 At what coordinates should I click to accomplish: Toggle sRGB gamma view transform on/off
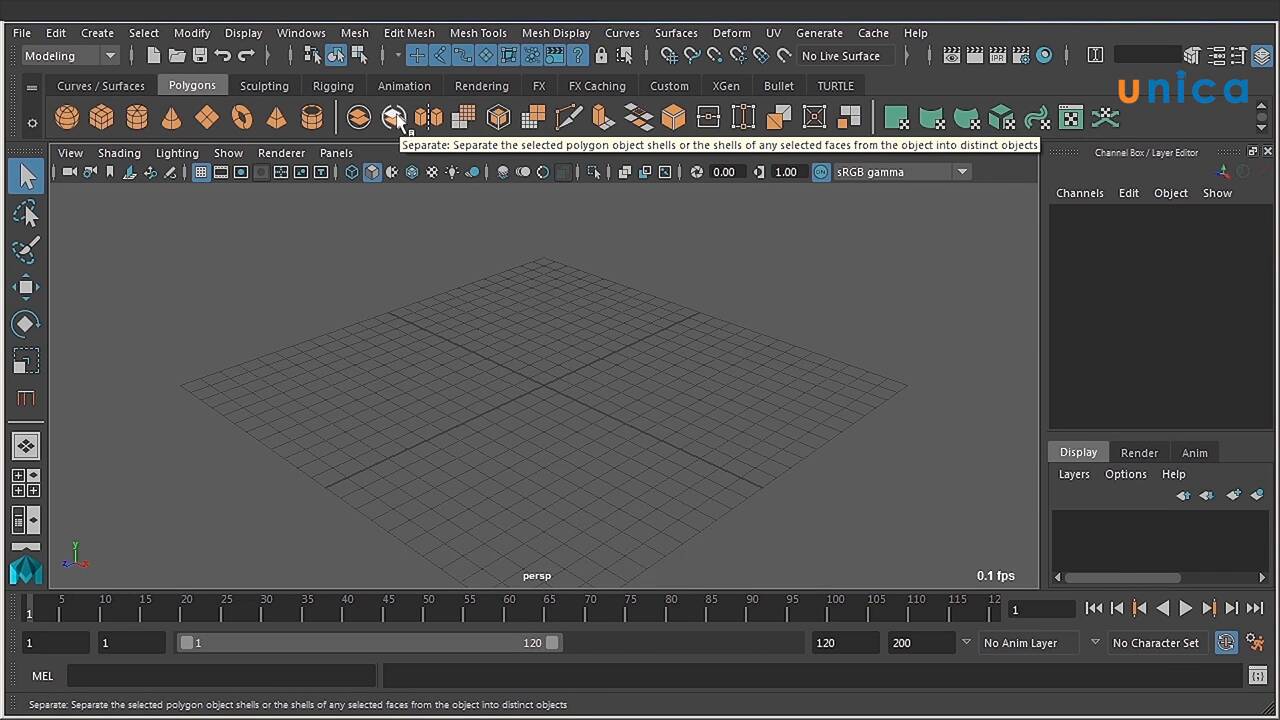coord(821,172)
